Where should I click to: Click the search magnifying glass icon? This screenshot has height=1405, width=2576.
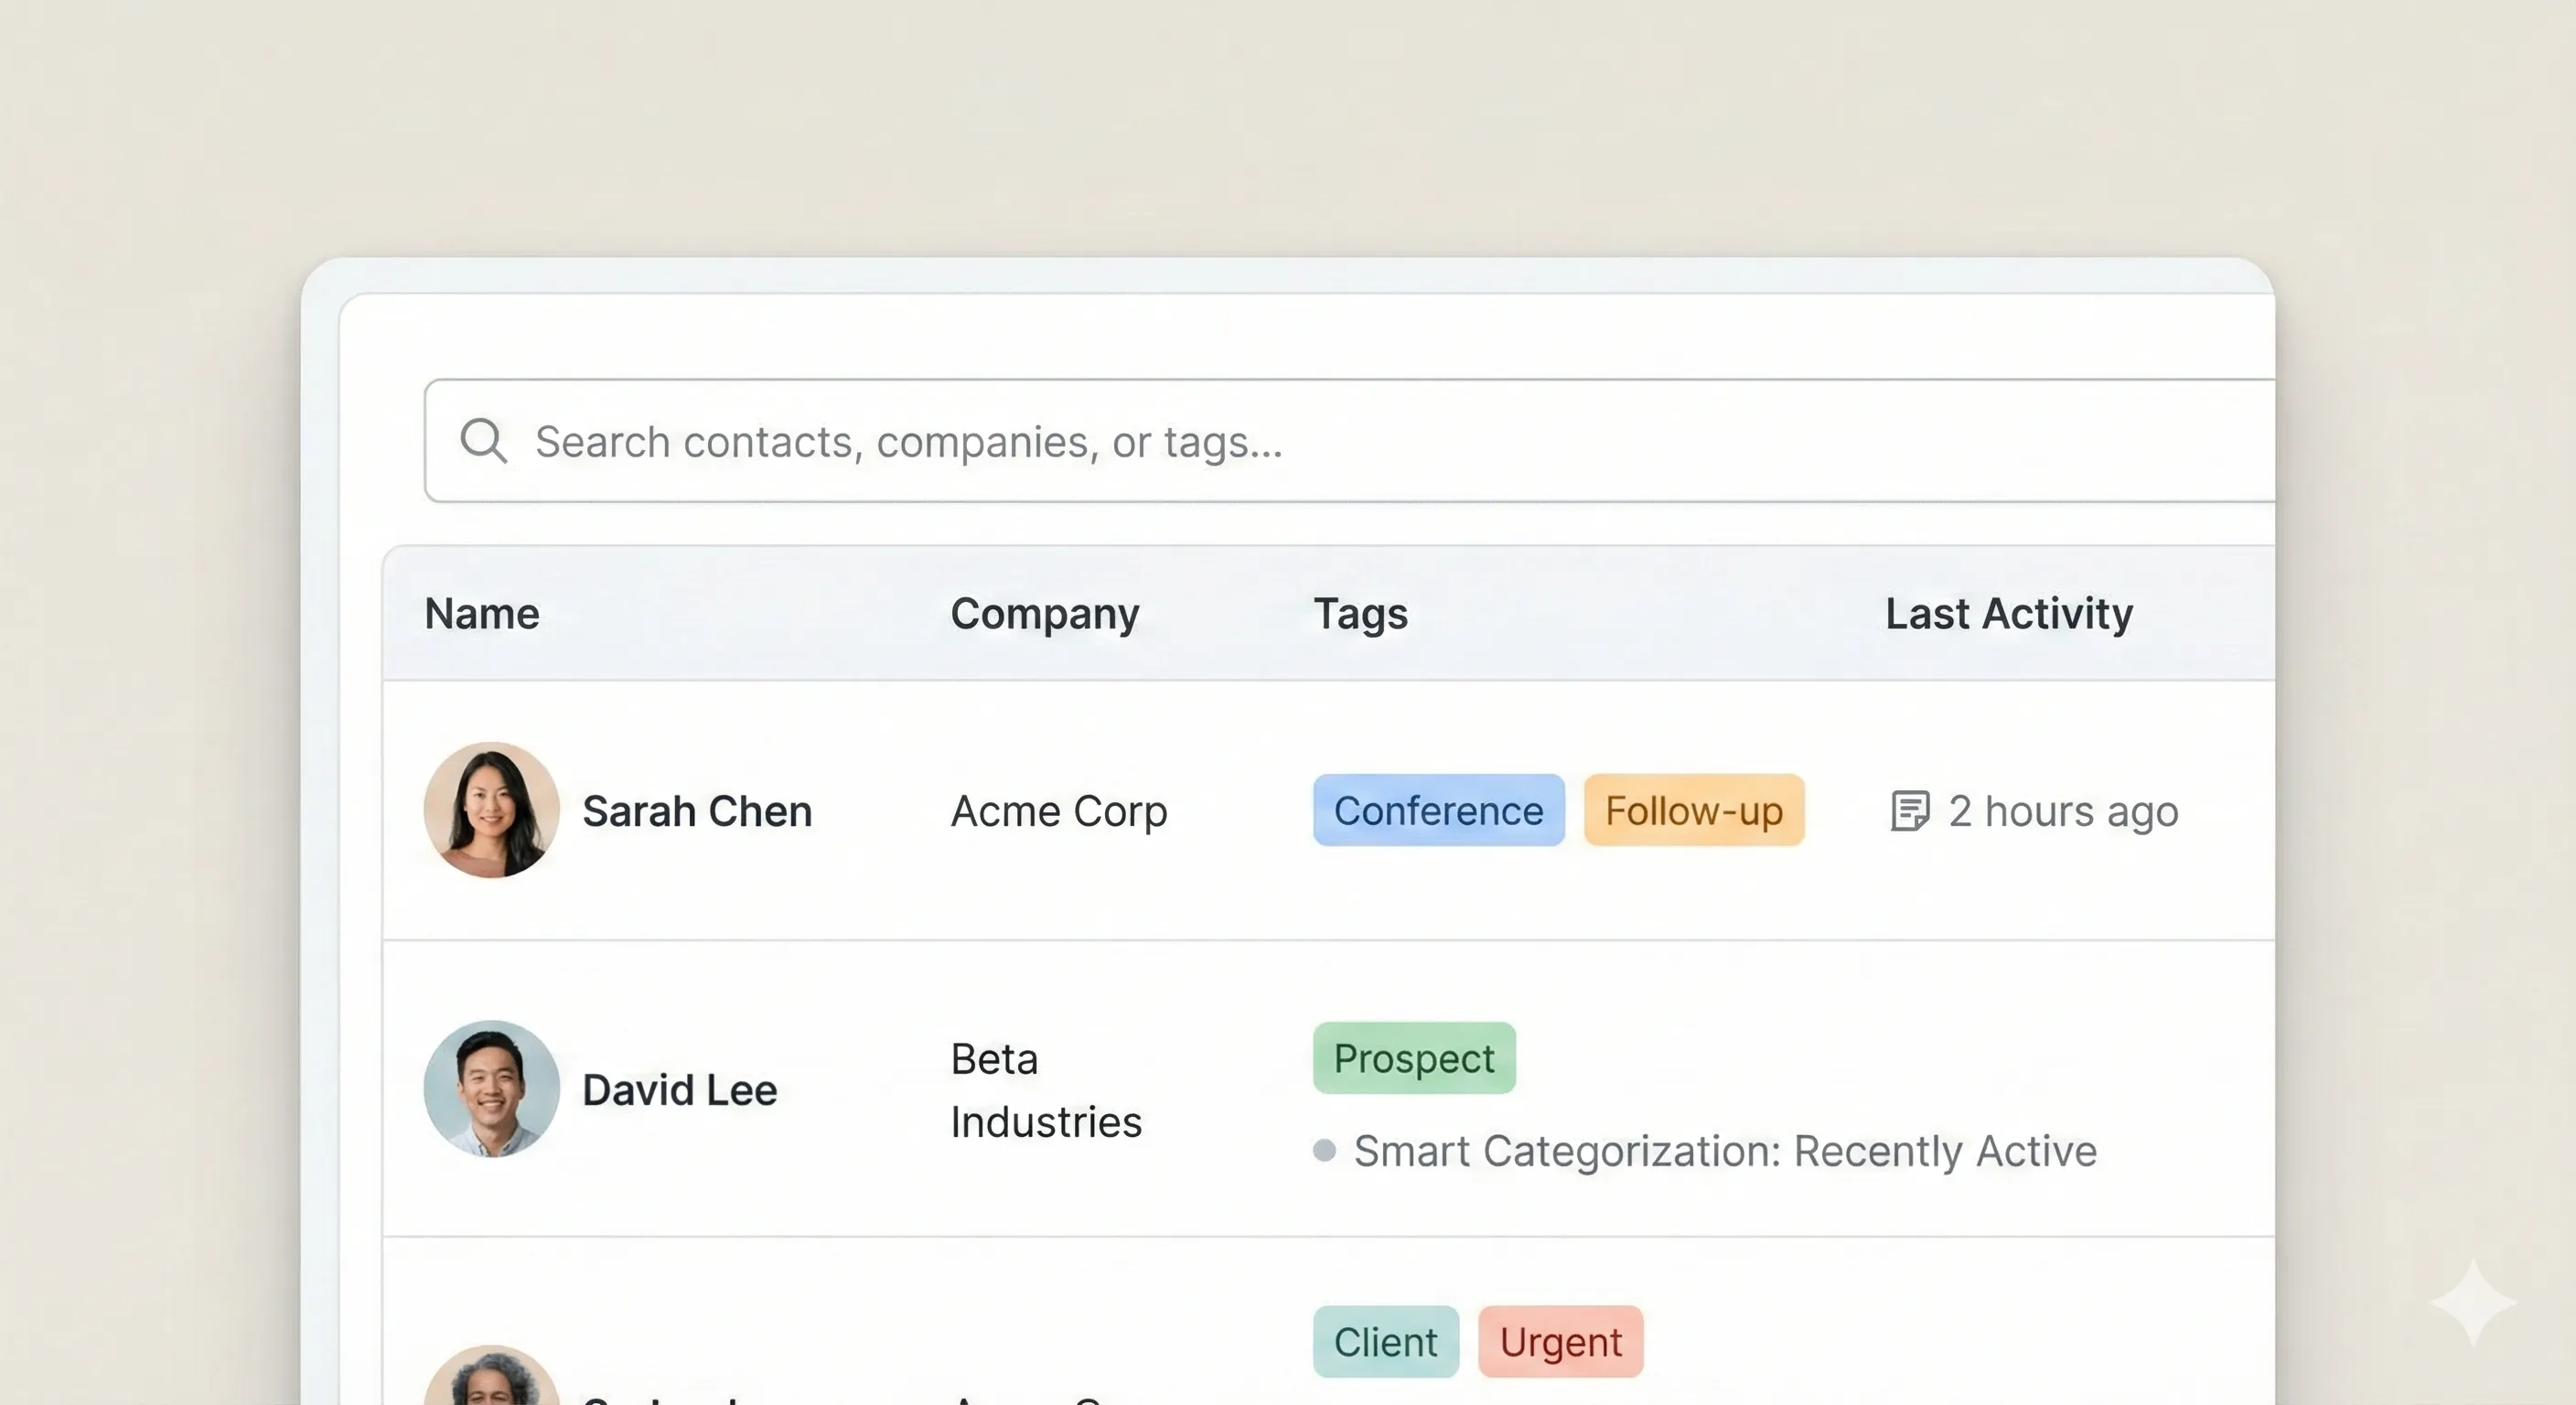484,441
